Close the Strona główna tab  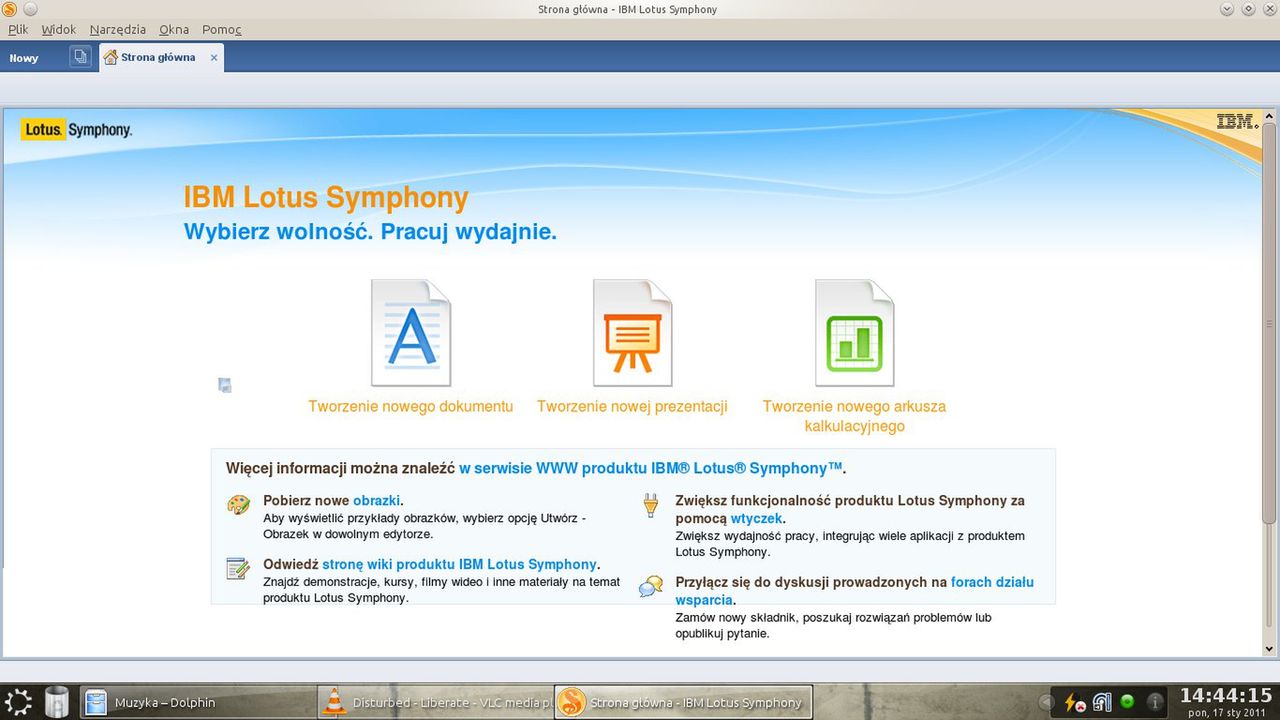[214, 57]
